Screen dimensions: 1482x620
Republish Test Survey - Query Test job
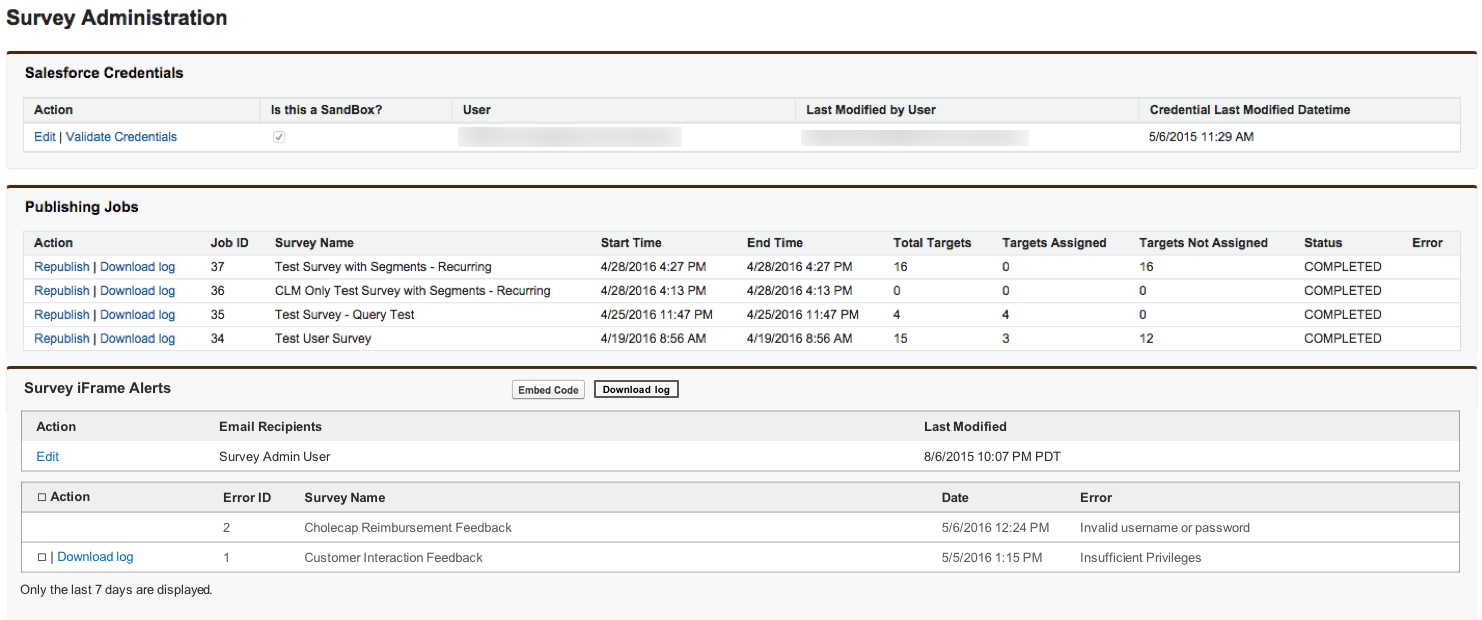(x=62, y=315)
